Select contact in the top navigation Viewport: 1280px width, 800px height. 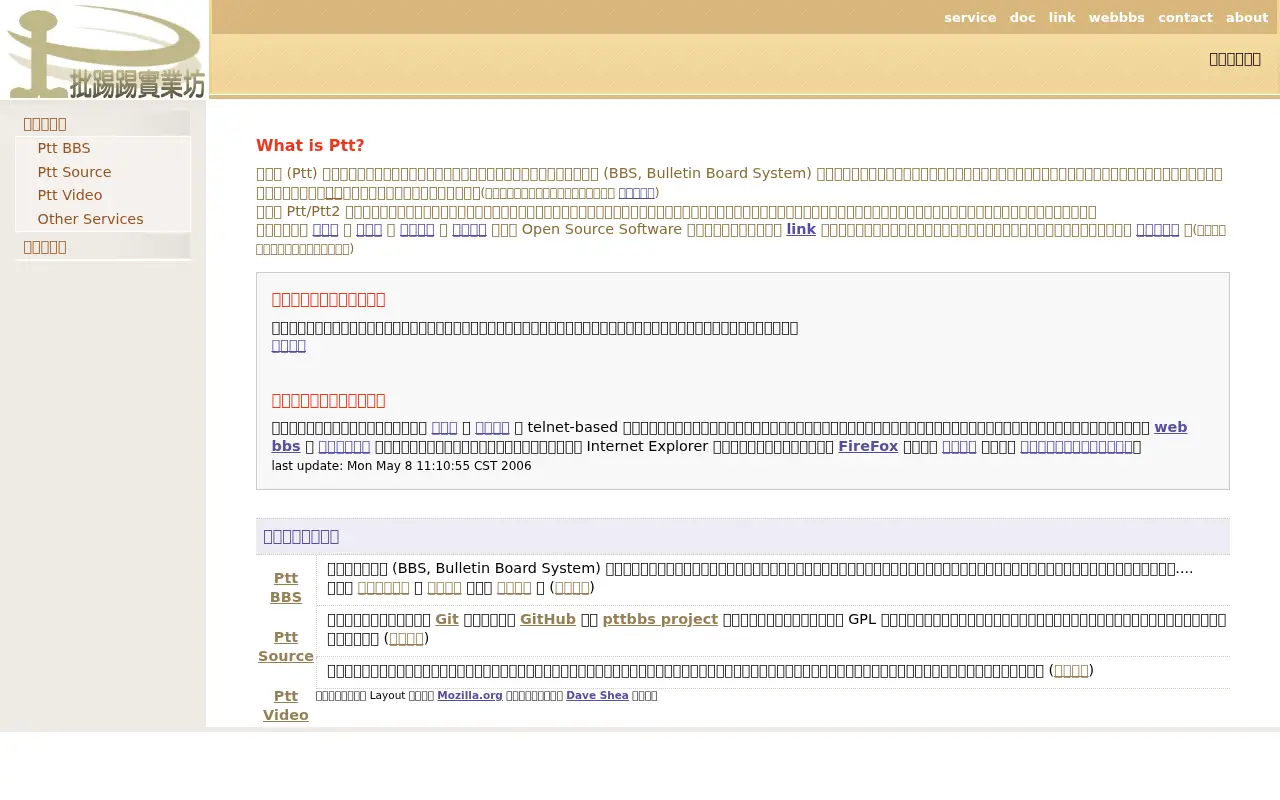tap(1185, 17)
